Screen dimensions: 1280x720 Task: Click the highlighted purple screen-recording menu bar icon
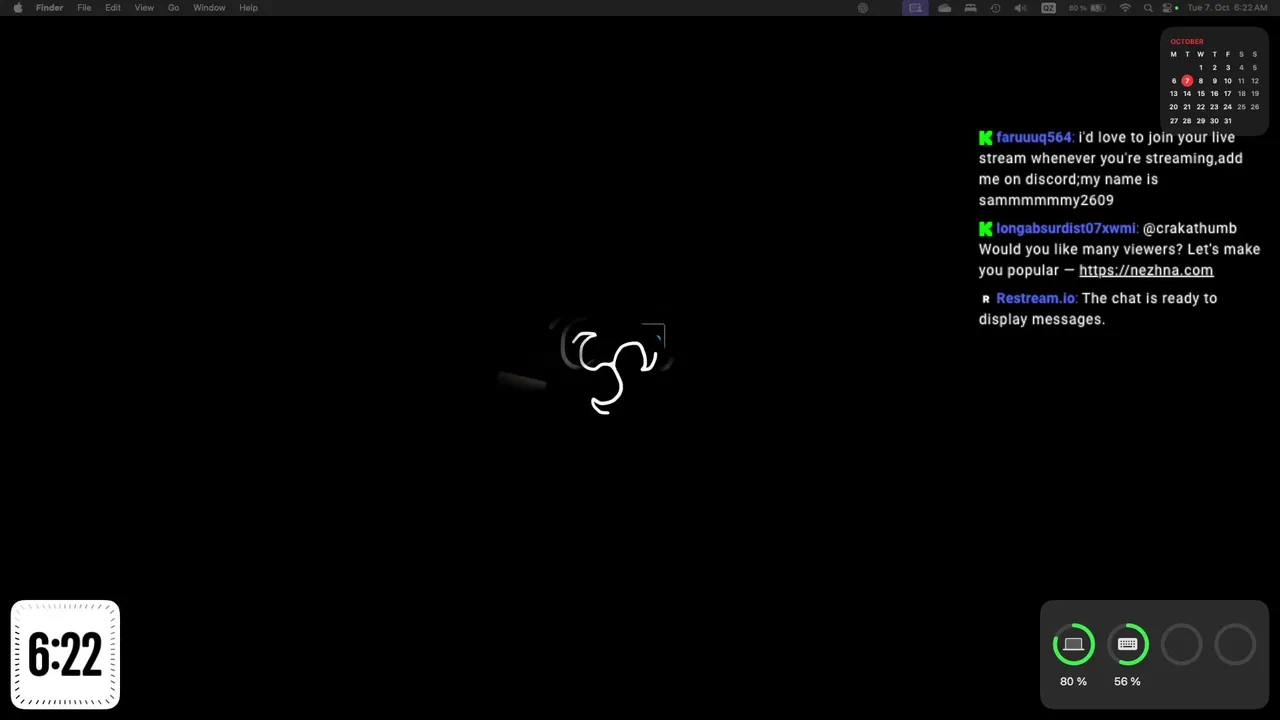pos(915,7)
